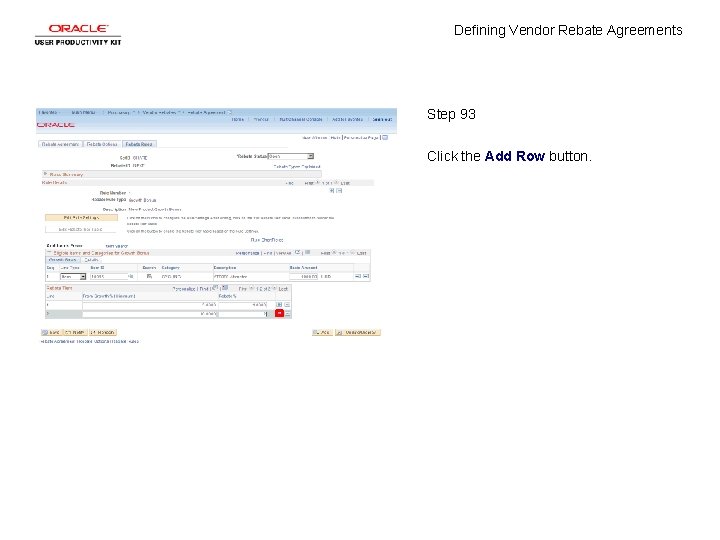Show next rows arrow in Rebate Tiers
The width and height of the screenshot is (720, 540).
(274, 288)
